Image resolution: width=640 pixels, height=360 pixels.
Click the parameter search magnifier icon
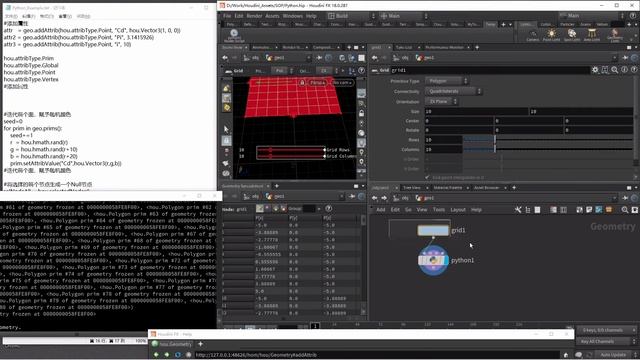click(x=615, y=70)
